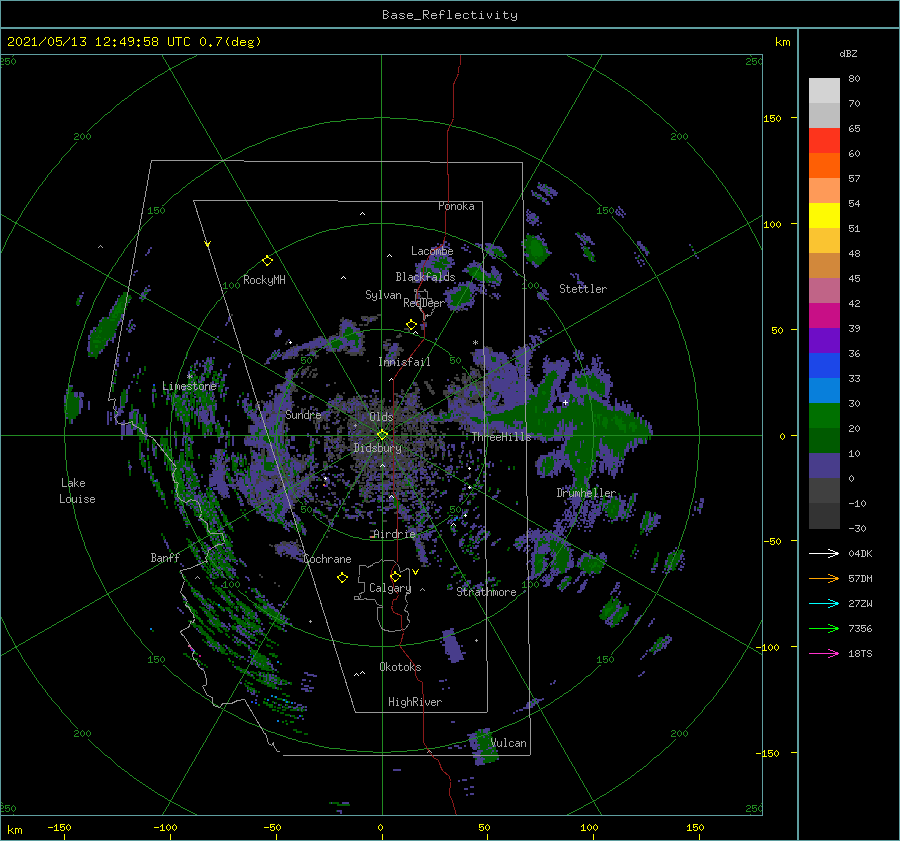Viewport: 900px width, 841px height.
Task: Click the large green echo west of Stettler
Action: [x=536, y=249]
